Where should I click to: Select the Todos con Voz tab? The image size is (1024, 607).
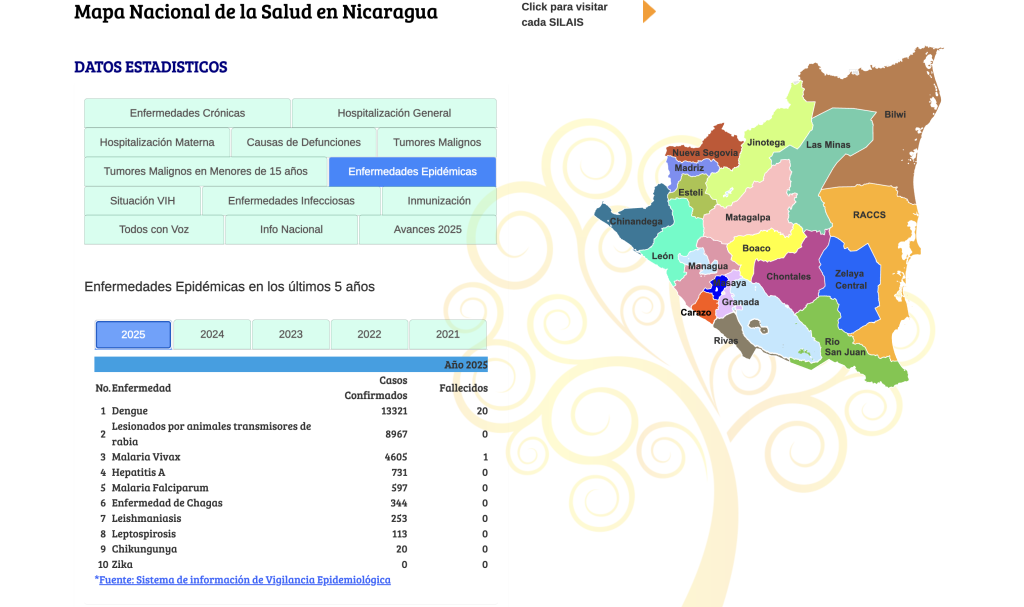[x=153, y=229]
